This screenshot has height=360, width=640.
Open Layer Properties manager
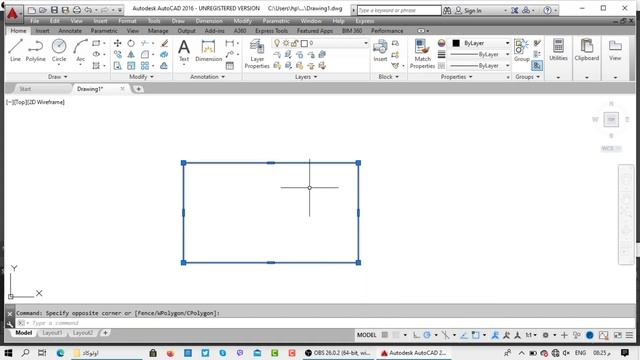pyautogui.click(x=257, y=53)
